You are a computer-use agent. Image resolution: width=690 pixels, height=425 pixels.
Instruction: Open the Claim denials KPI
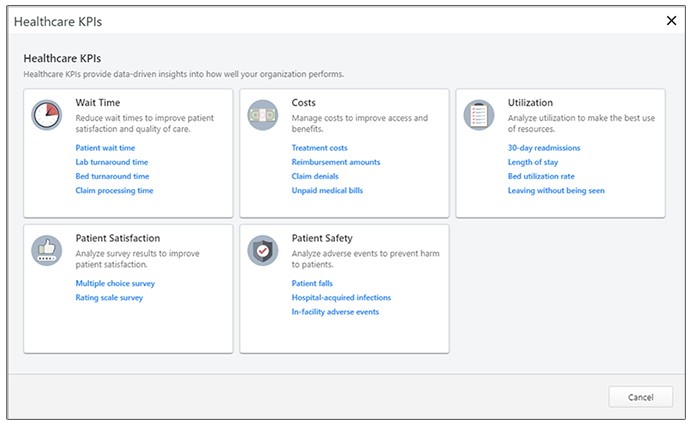(x=315, y=176)
